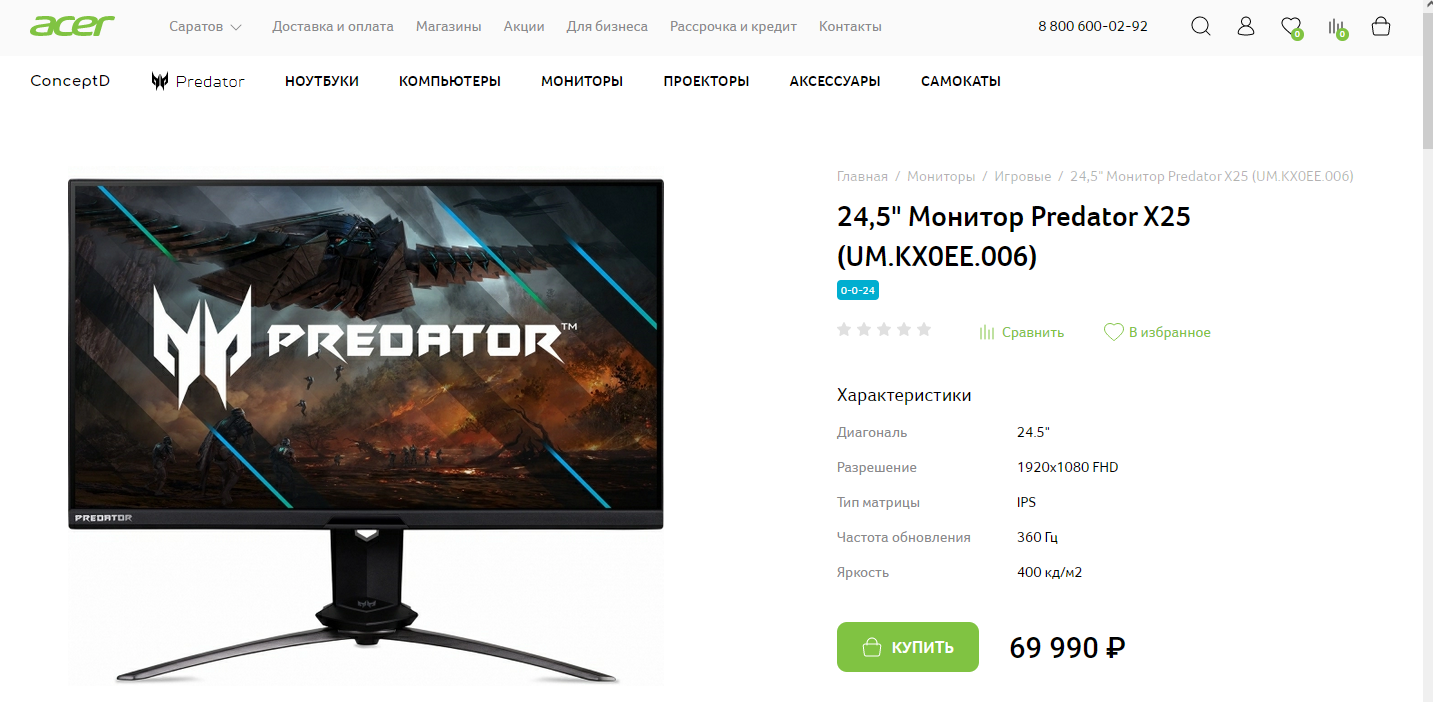This screenshot has width=1433, height=702.
Task: Open the search magnifier icon
Action: coord(1200,26)
